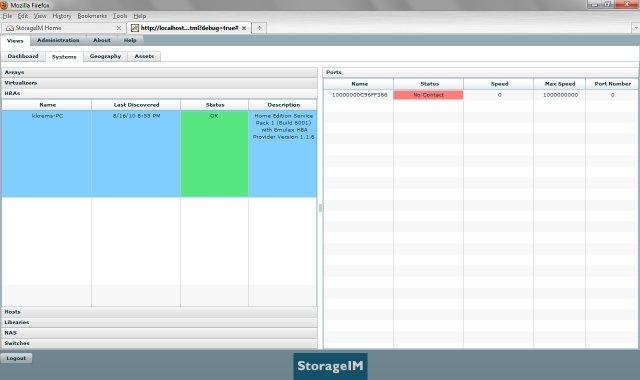The width and height of the screenshot is (640, 380).
Task: Collapse the HBAs section header
Action: pyautogui.click(x=160, y=93)
